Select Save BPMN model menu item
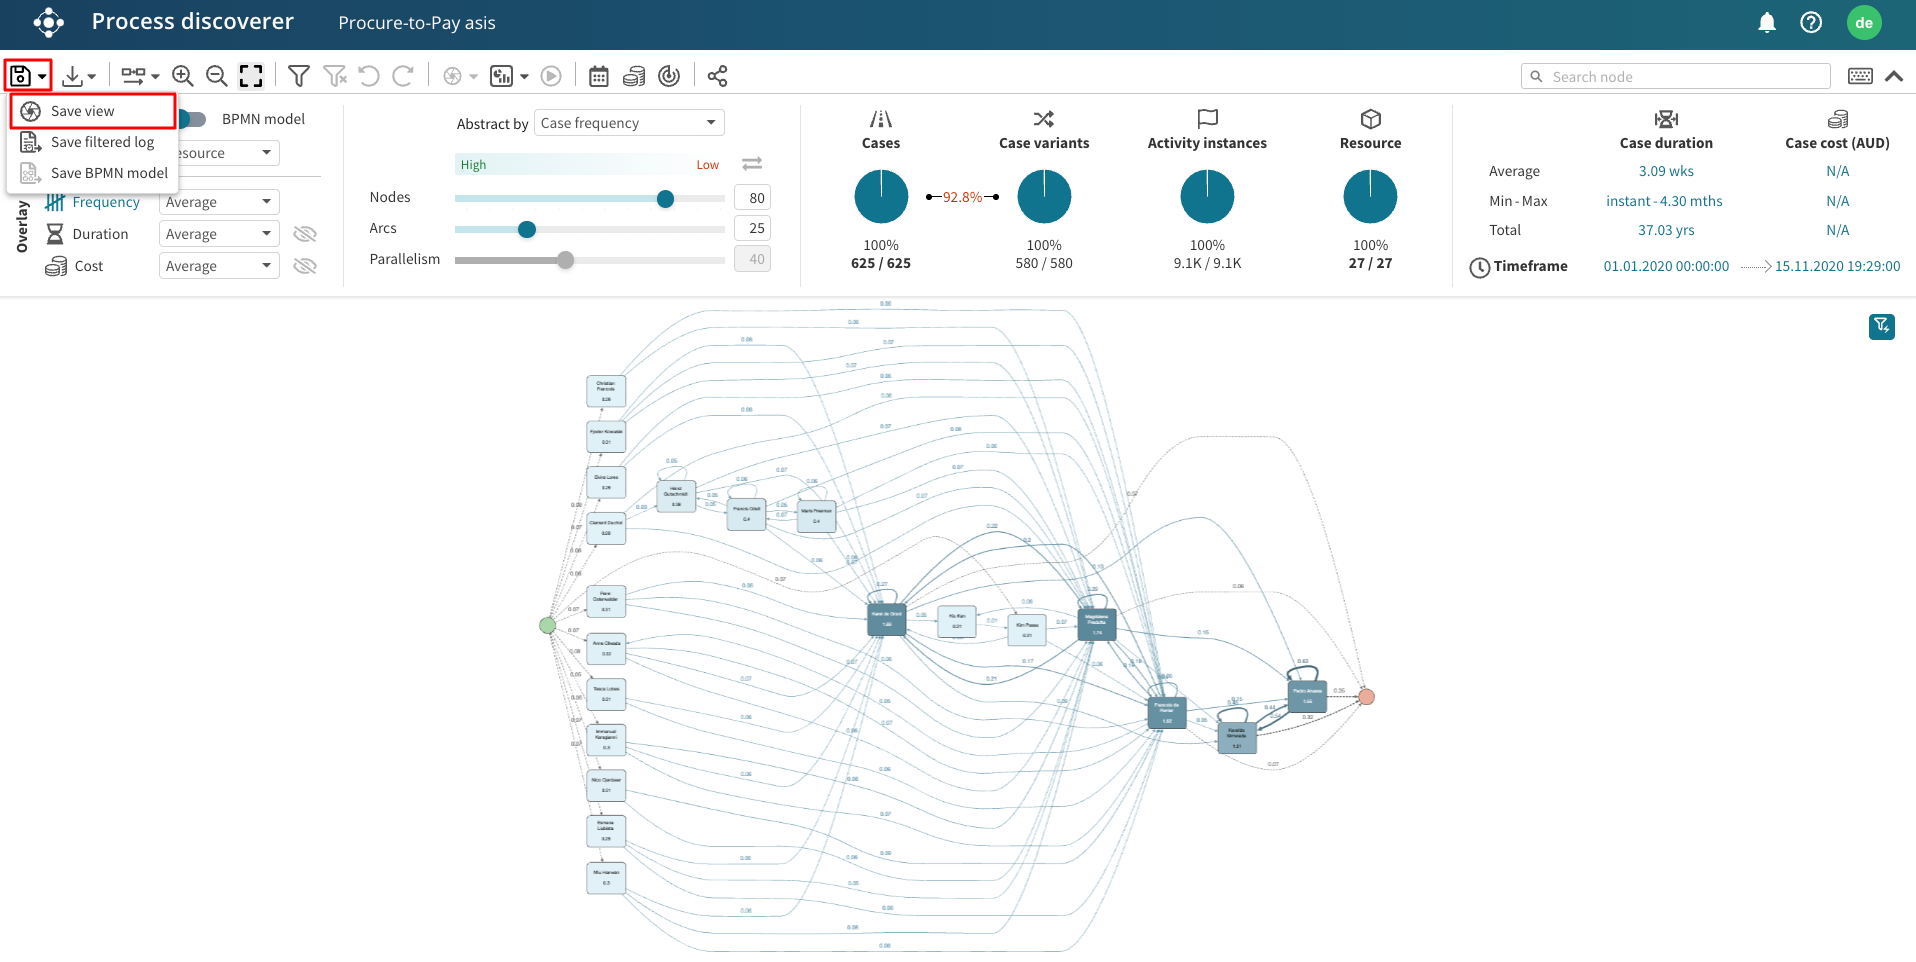Viewport: 1916px width, 962px height. tap(109, 173)
